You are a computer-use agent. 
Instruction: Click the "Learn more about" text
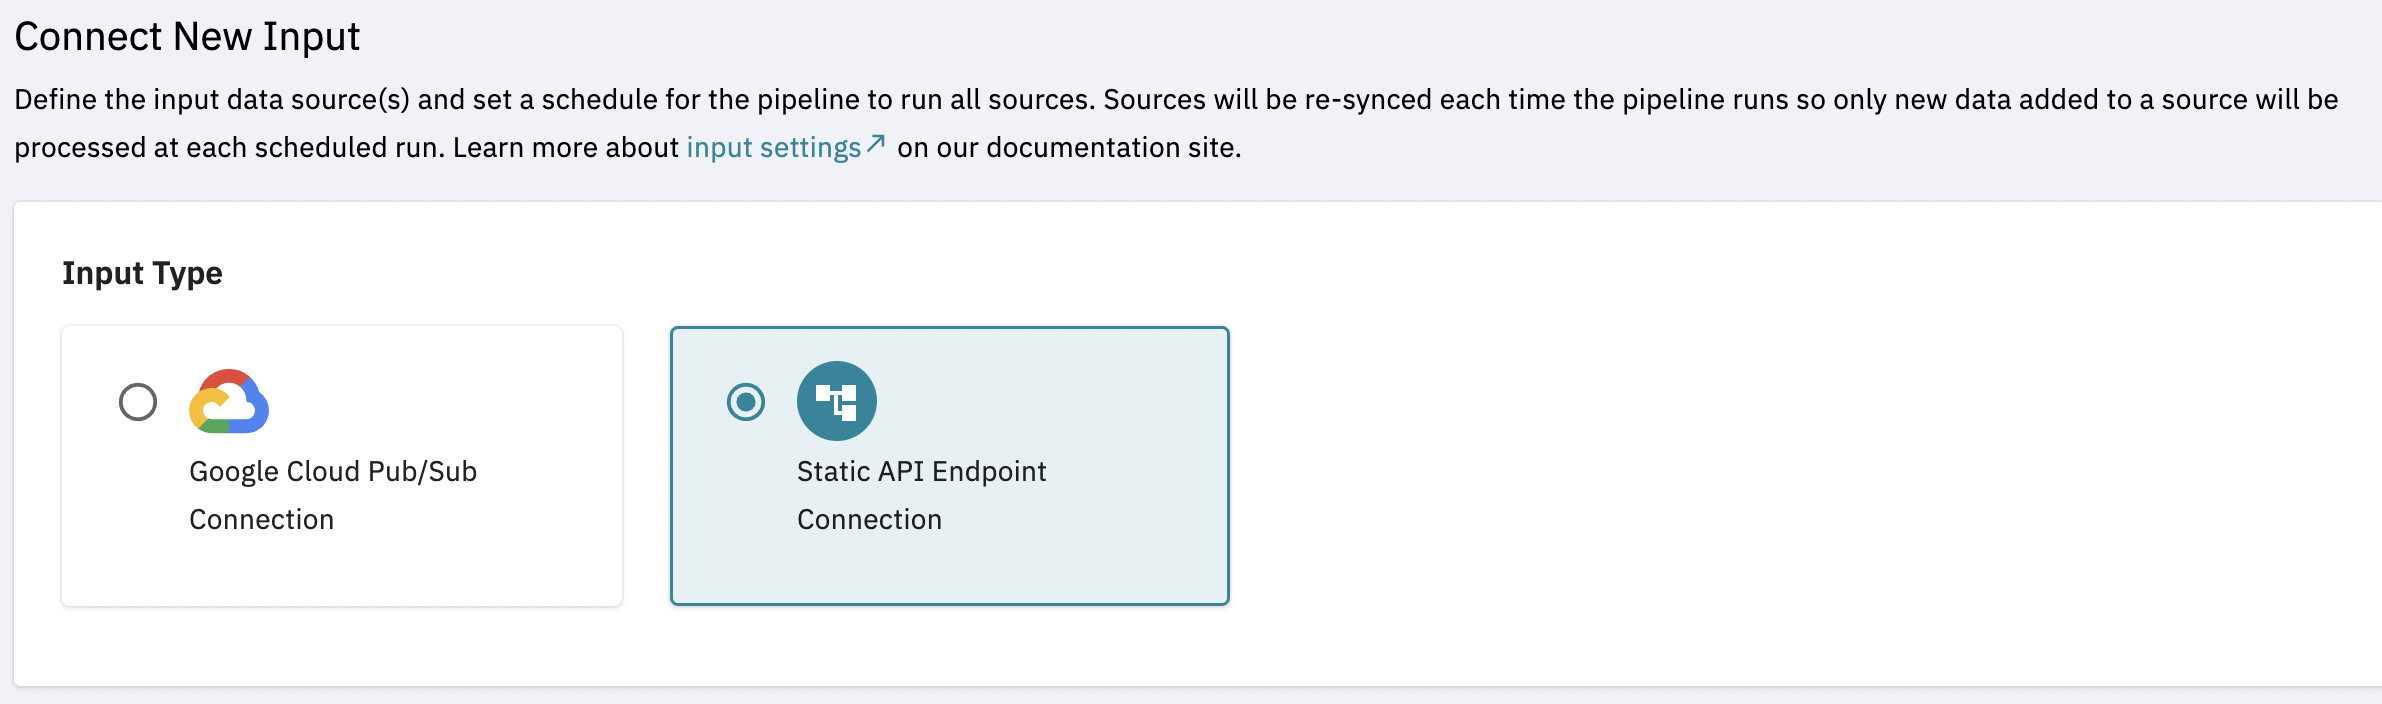[565, 148]
